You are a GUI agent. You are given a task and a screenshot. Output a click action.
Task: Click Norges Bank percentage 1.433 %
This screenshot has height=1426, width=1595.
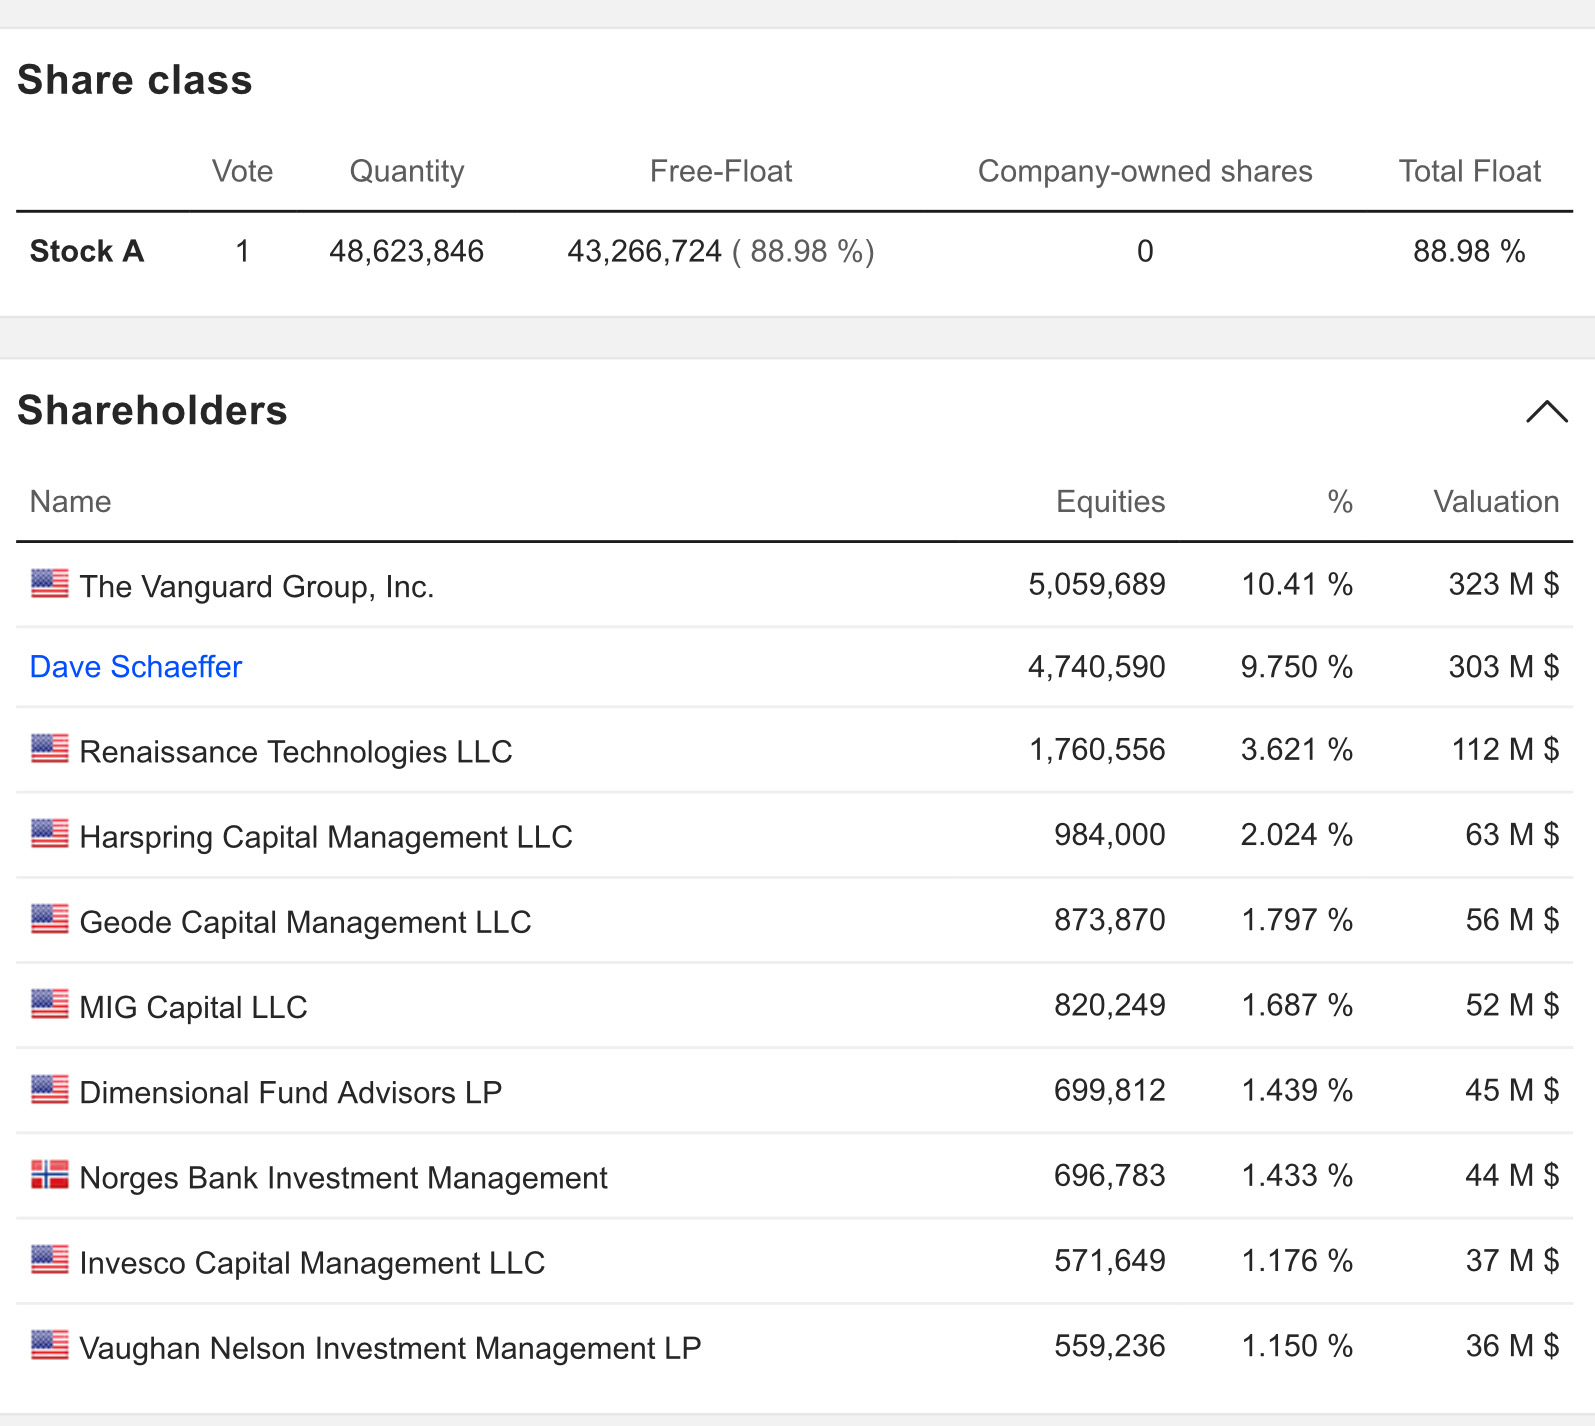click(1297, 1175)
